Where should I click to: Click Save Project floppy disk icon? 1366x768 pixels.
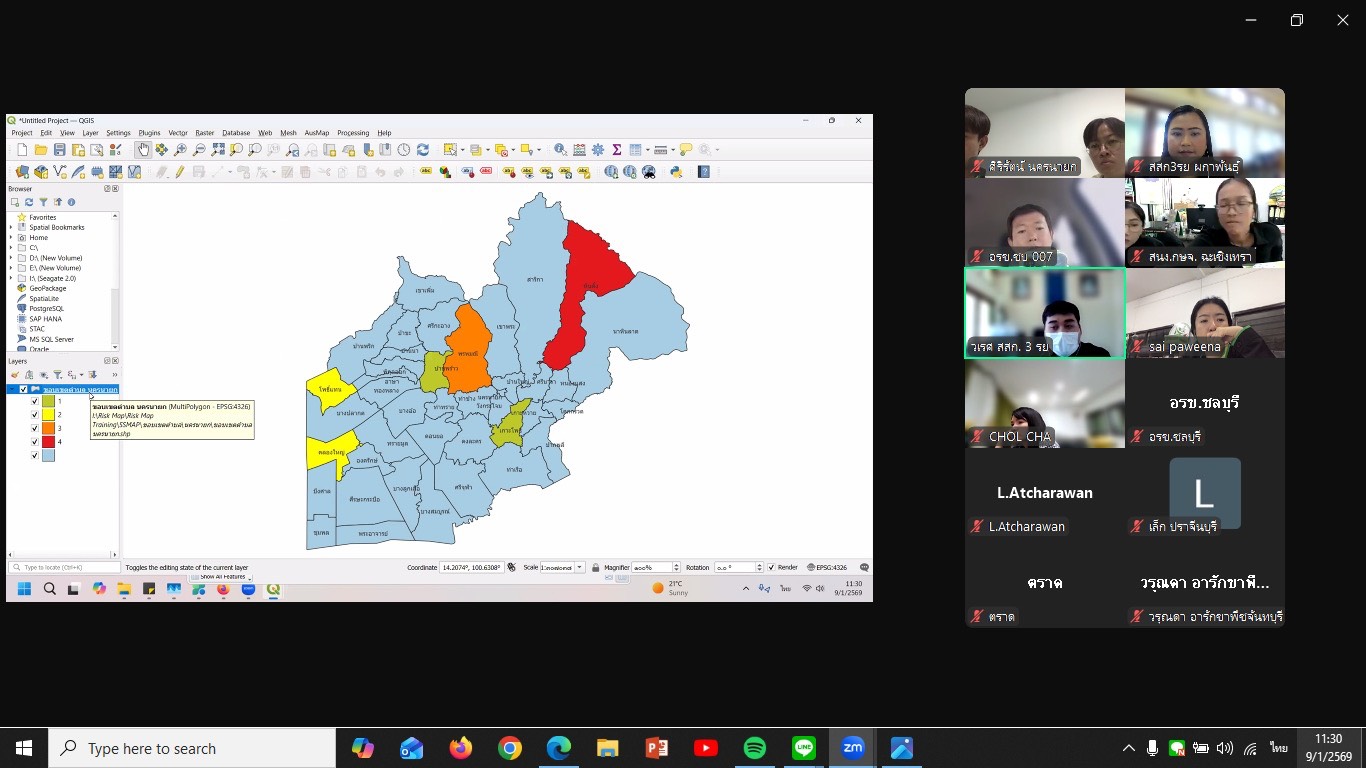tap(59, 150)
